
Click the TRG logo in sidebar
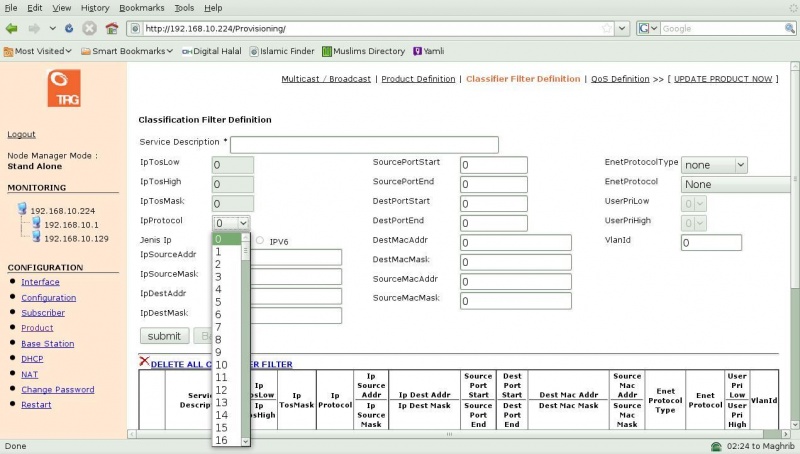[63, 88]
